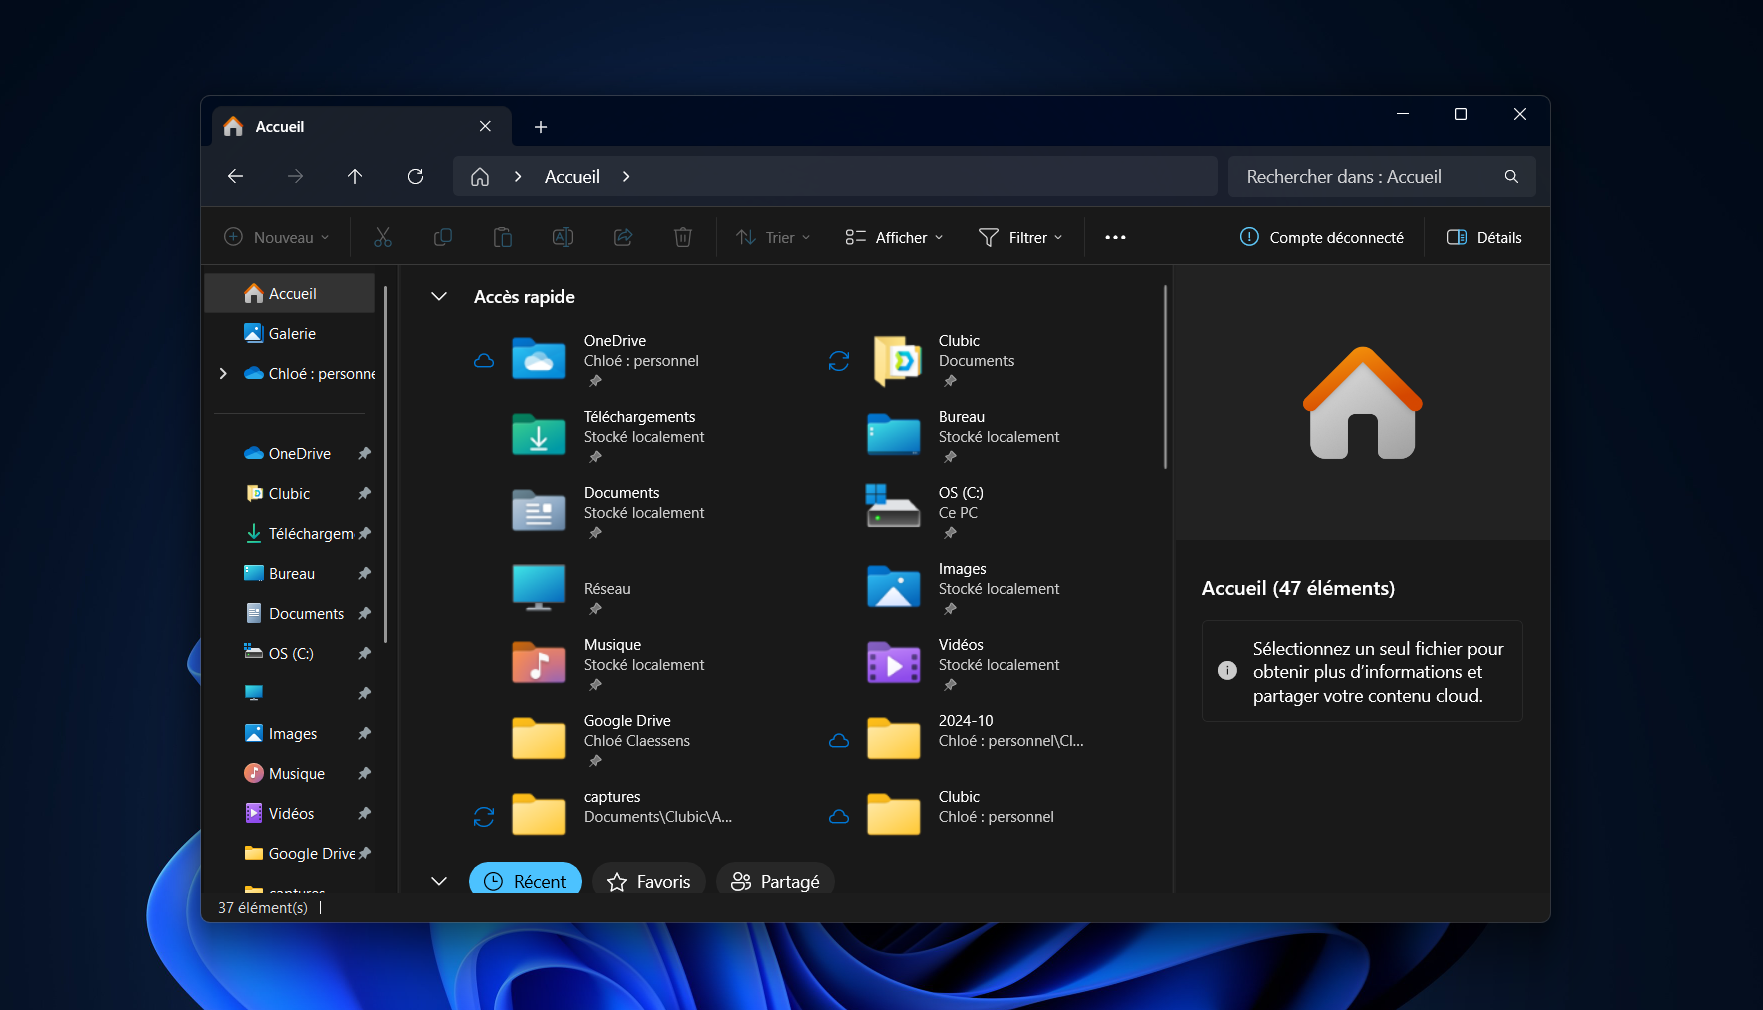Click Compte déconnecté to sign in
The height and width of the screenshot is (1010, 1763).
pyautogui.click(x=1321, y=237)
